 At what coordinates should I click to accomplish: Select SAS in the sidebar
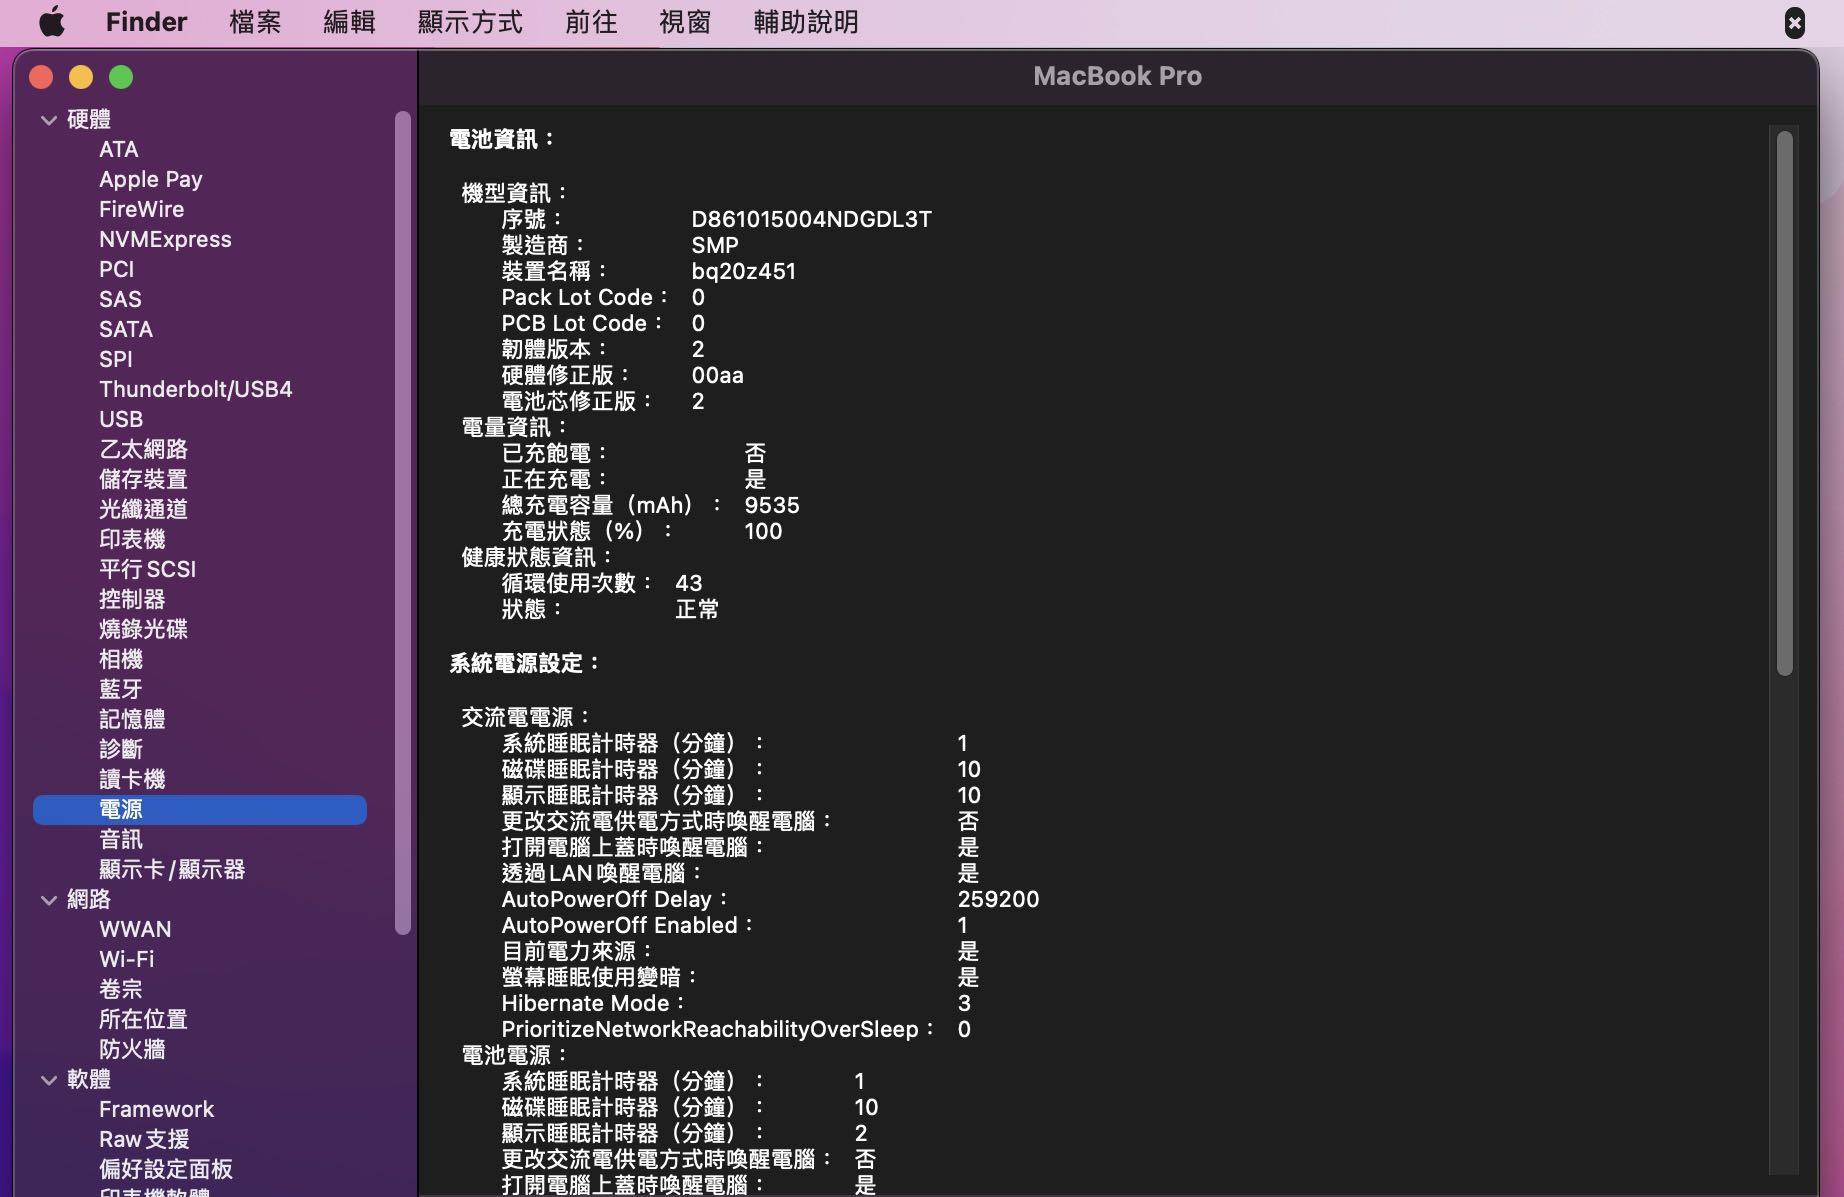120,299
